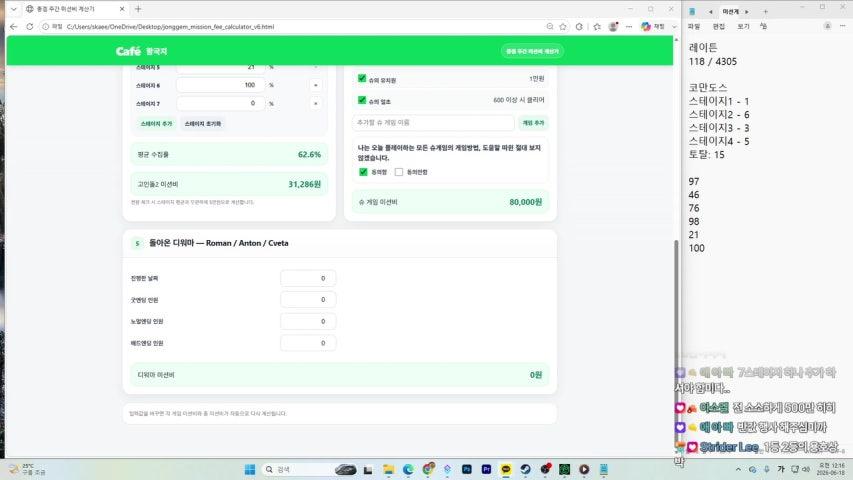Click the pill button in green header
The image size is (853, 480).
click(532, 51)
